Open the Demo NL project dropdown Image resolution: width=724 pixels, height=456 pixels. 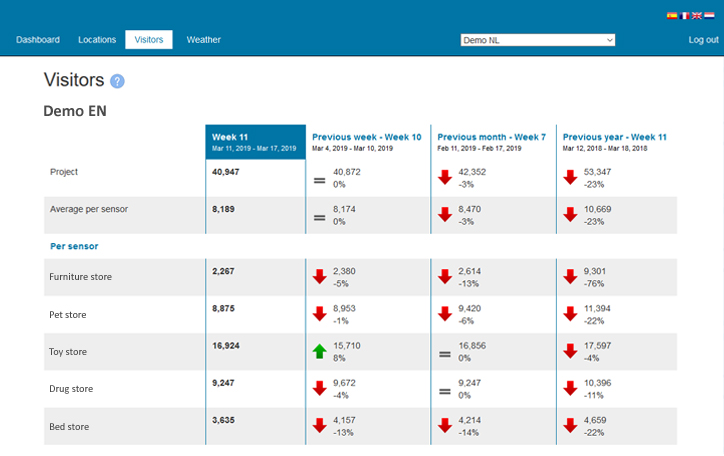(x=537, y=40)
